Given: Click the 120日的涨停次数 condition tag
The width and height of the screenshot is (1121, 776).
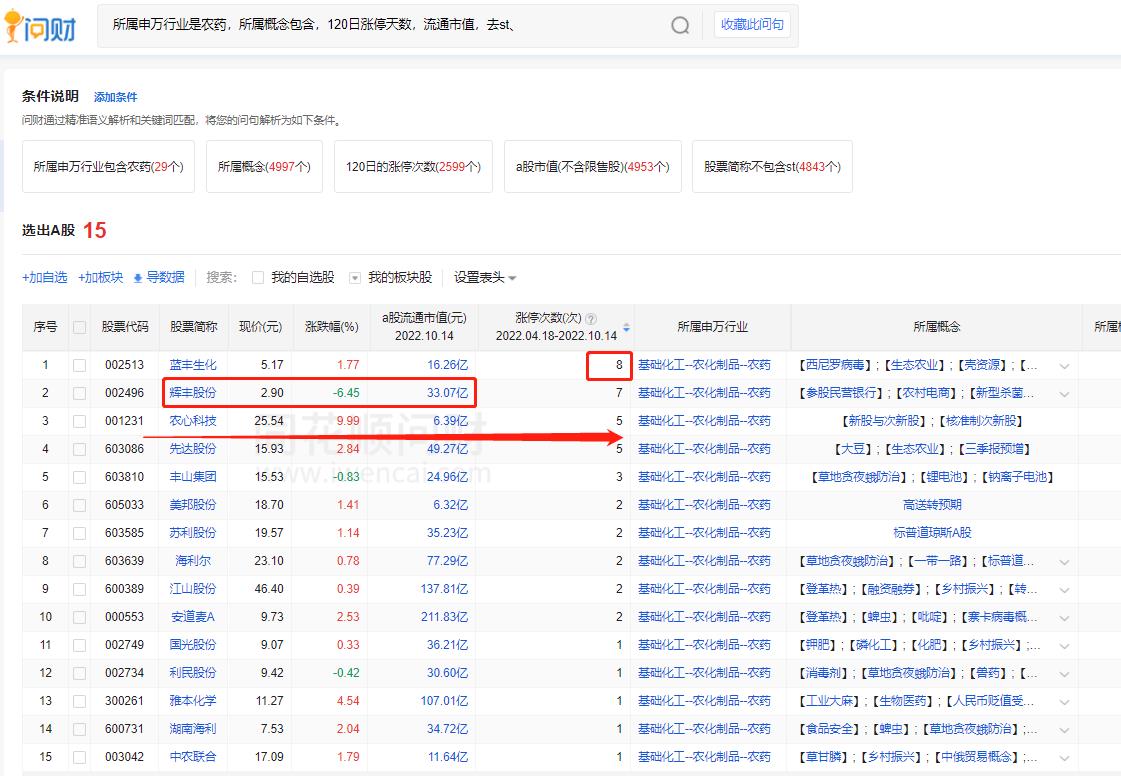Looking at the screenshot, I should [x=413, y=167].
